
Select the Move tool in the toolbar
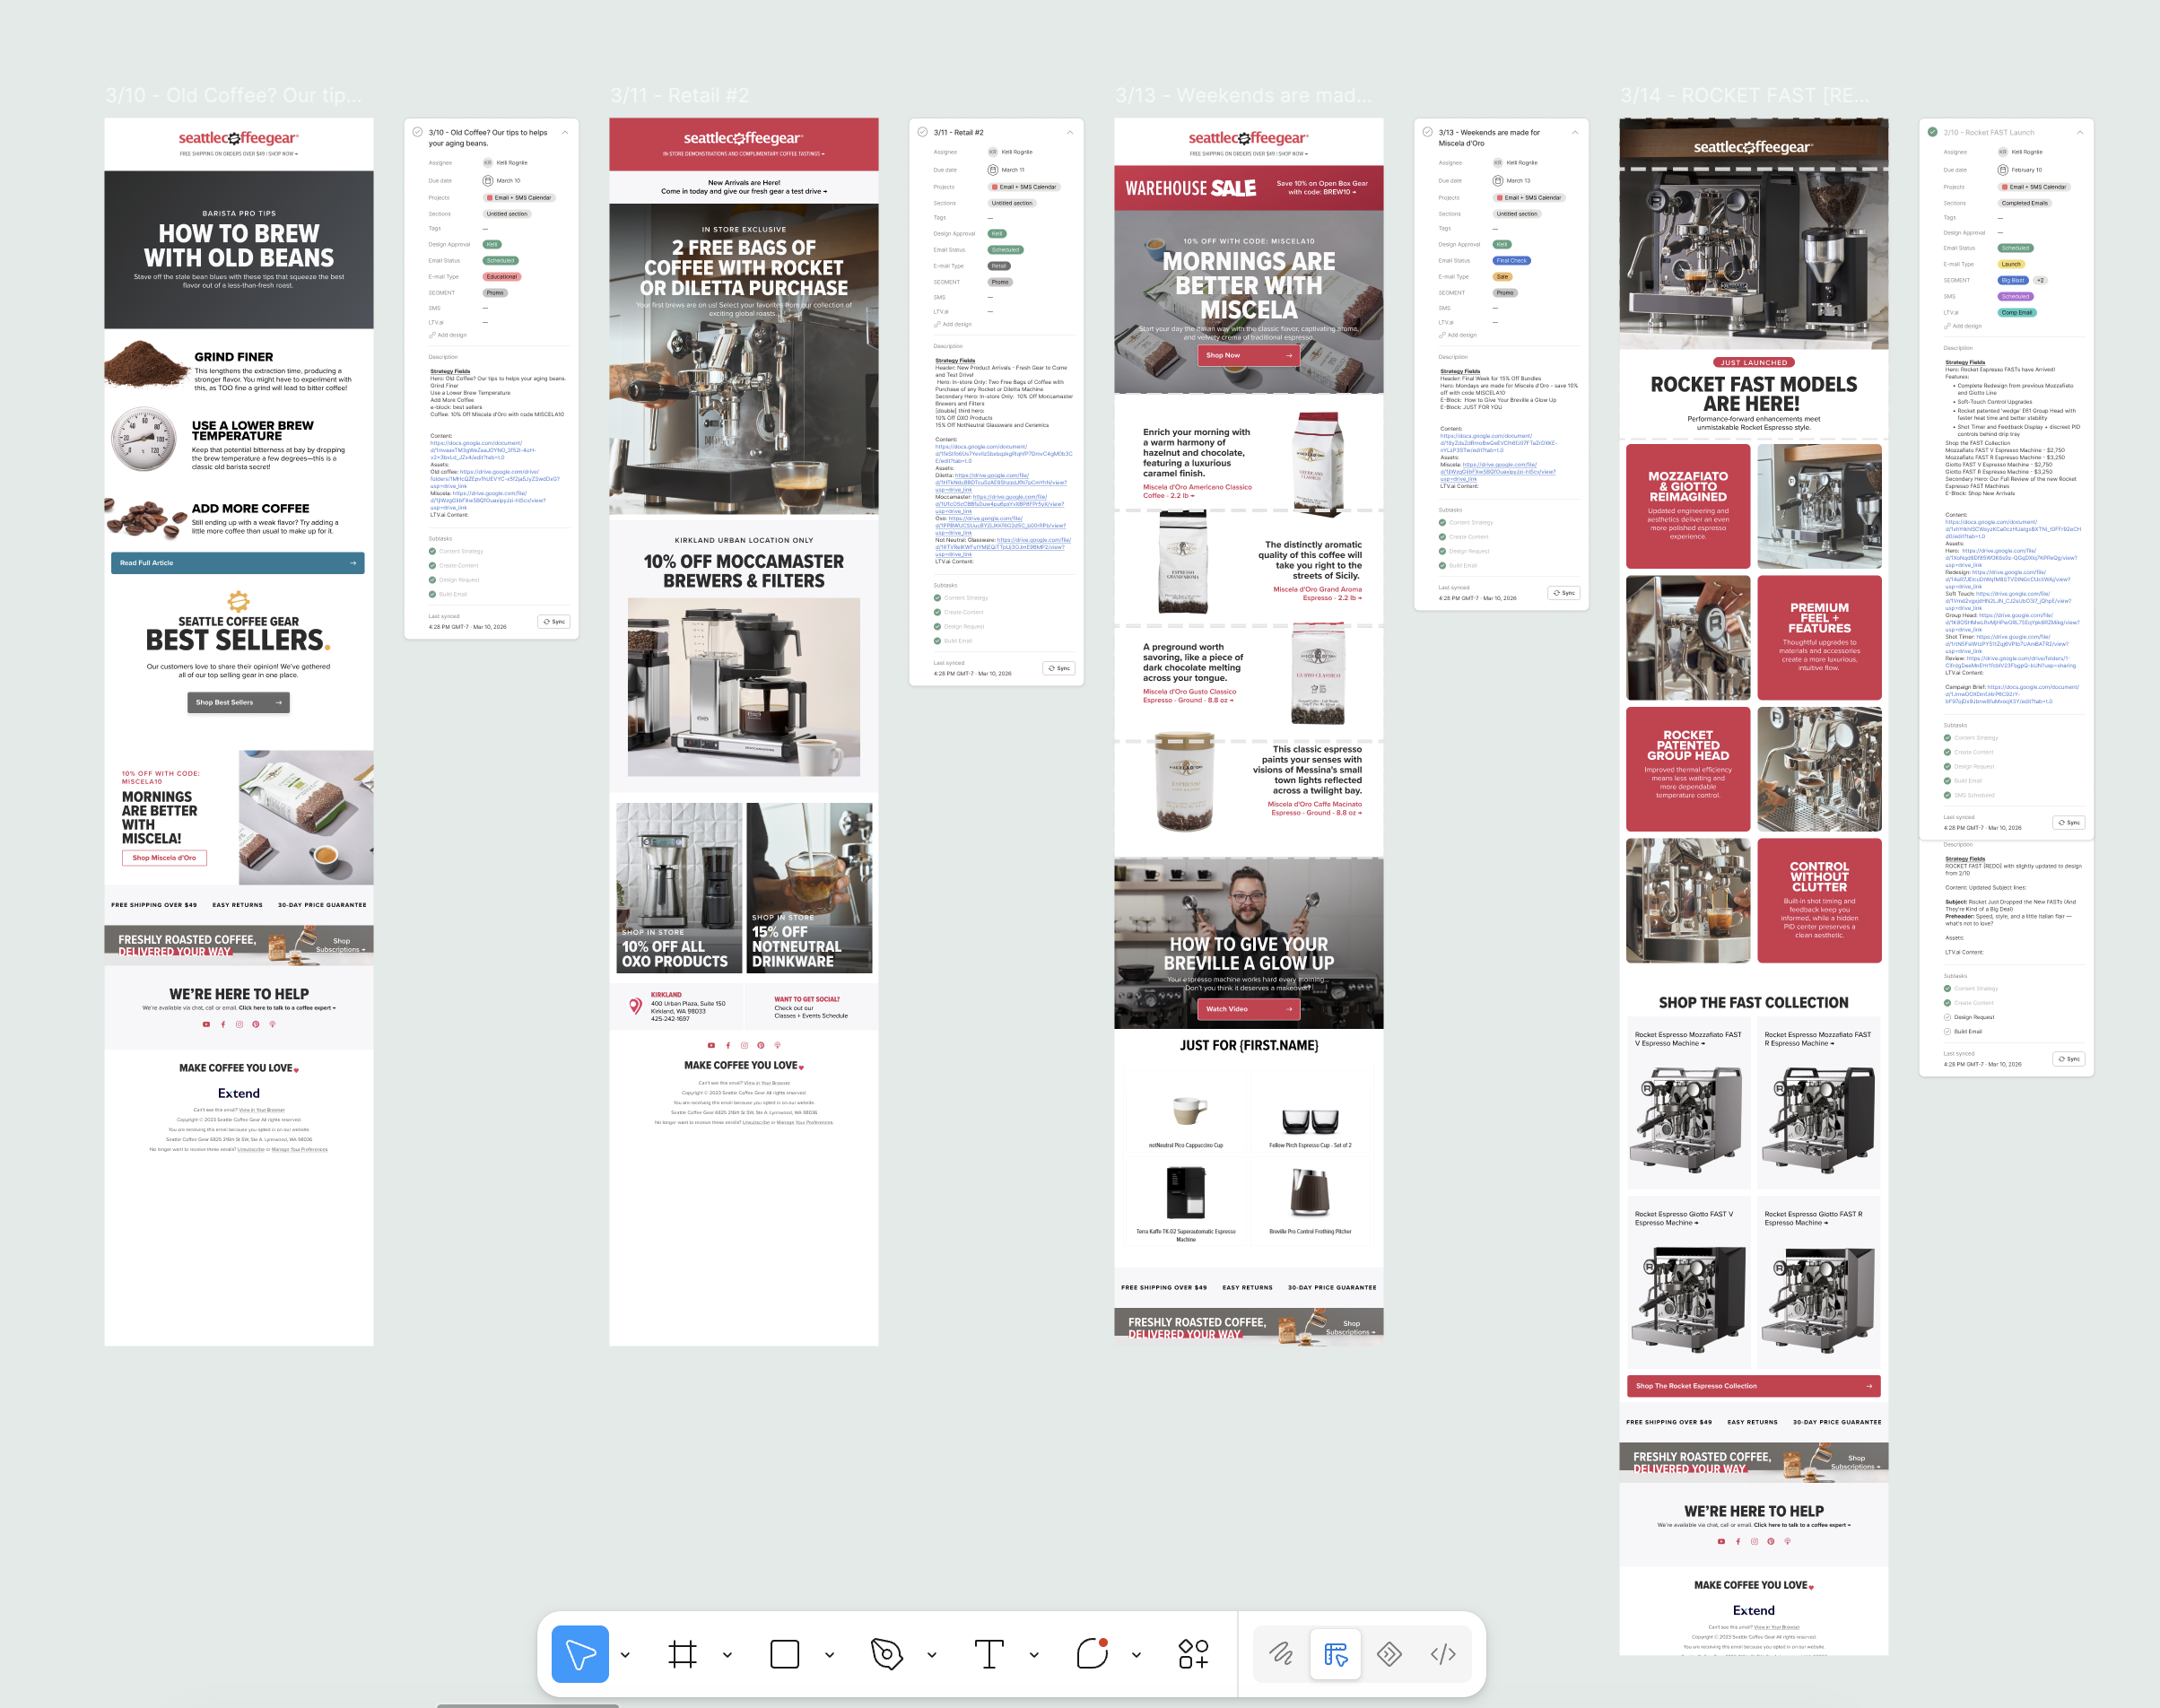click(x=580, y=1654)
